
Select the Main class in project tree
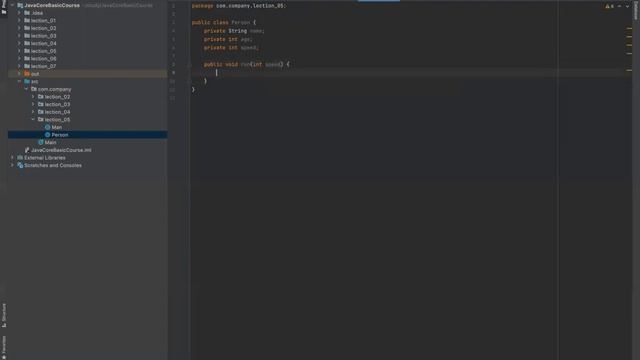[50, 142]
